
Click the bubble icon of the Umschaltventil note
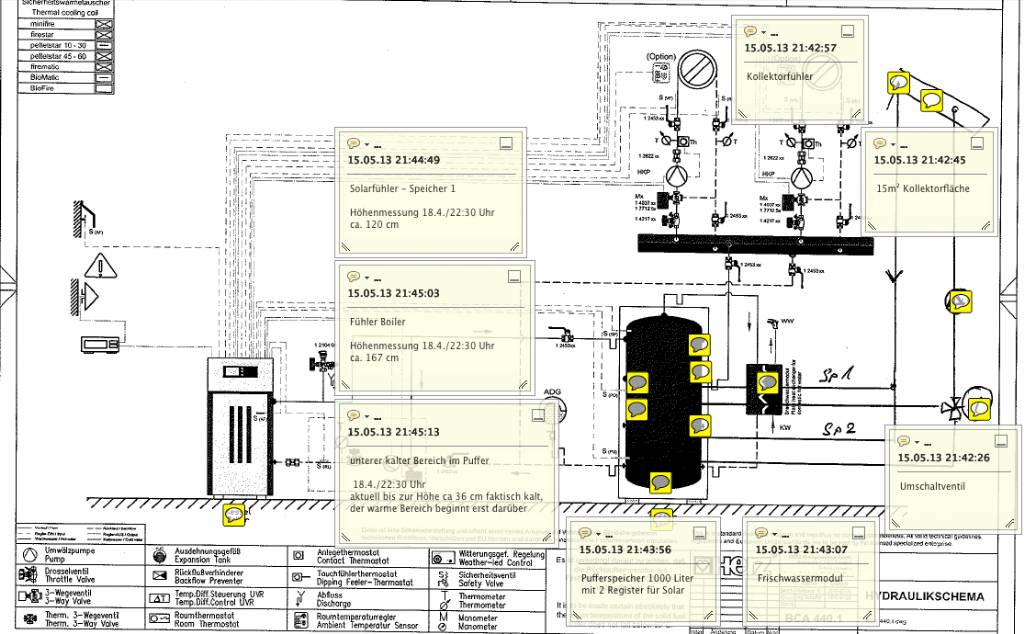coord(903,441)
